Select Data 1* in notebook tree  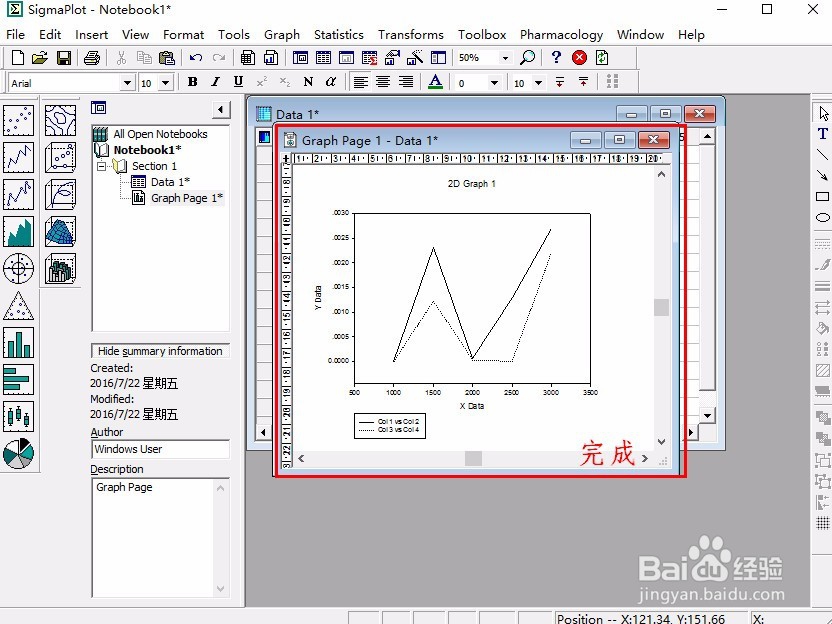click(x=170, y=182)
